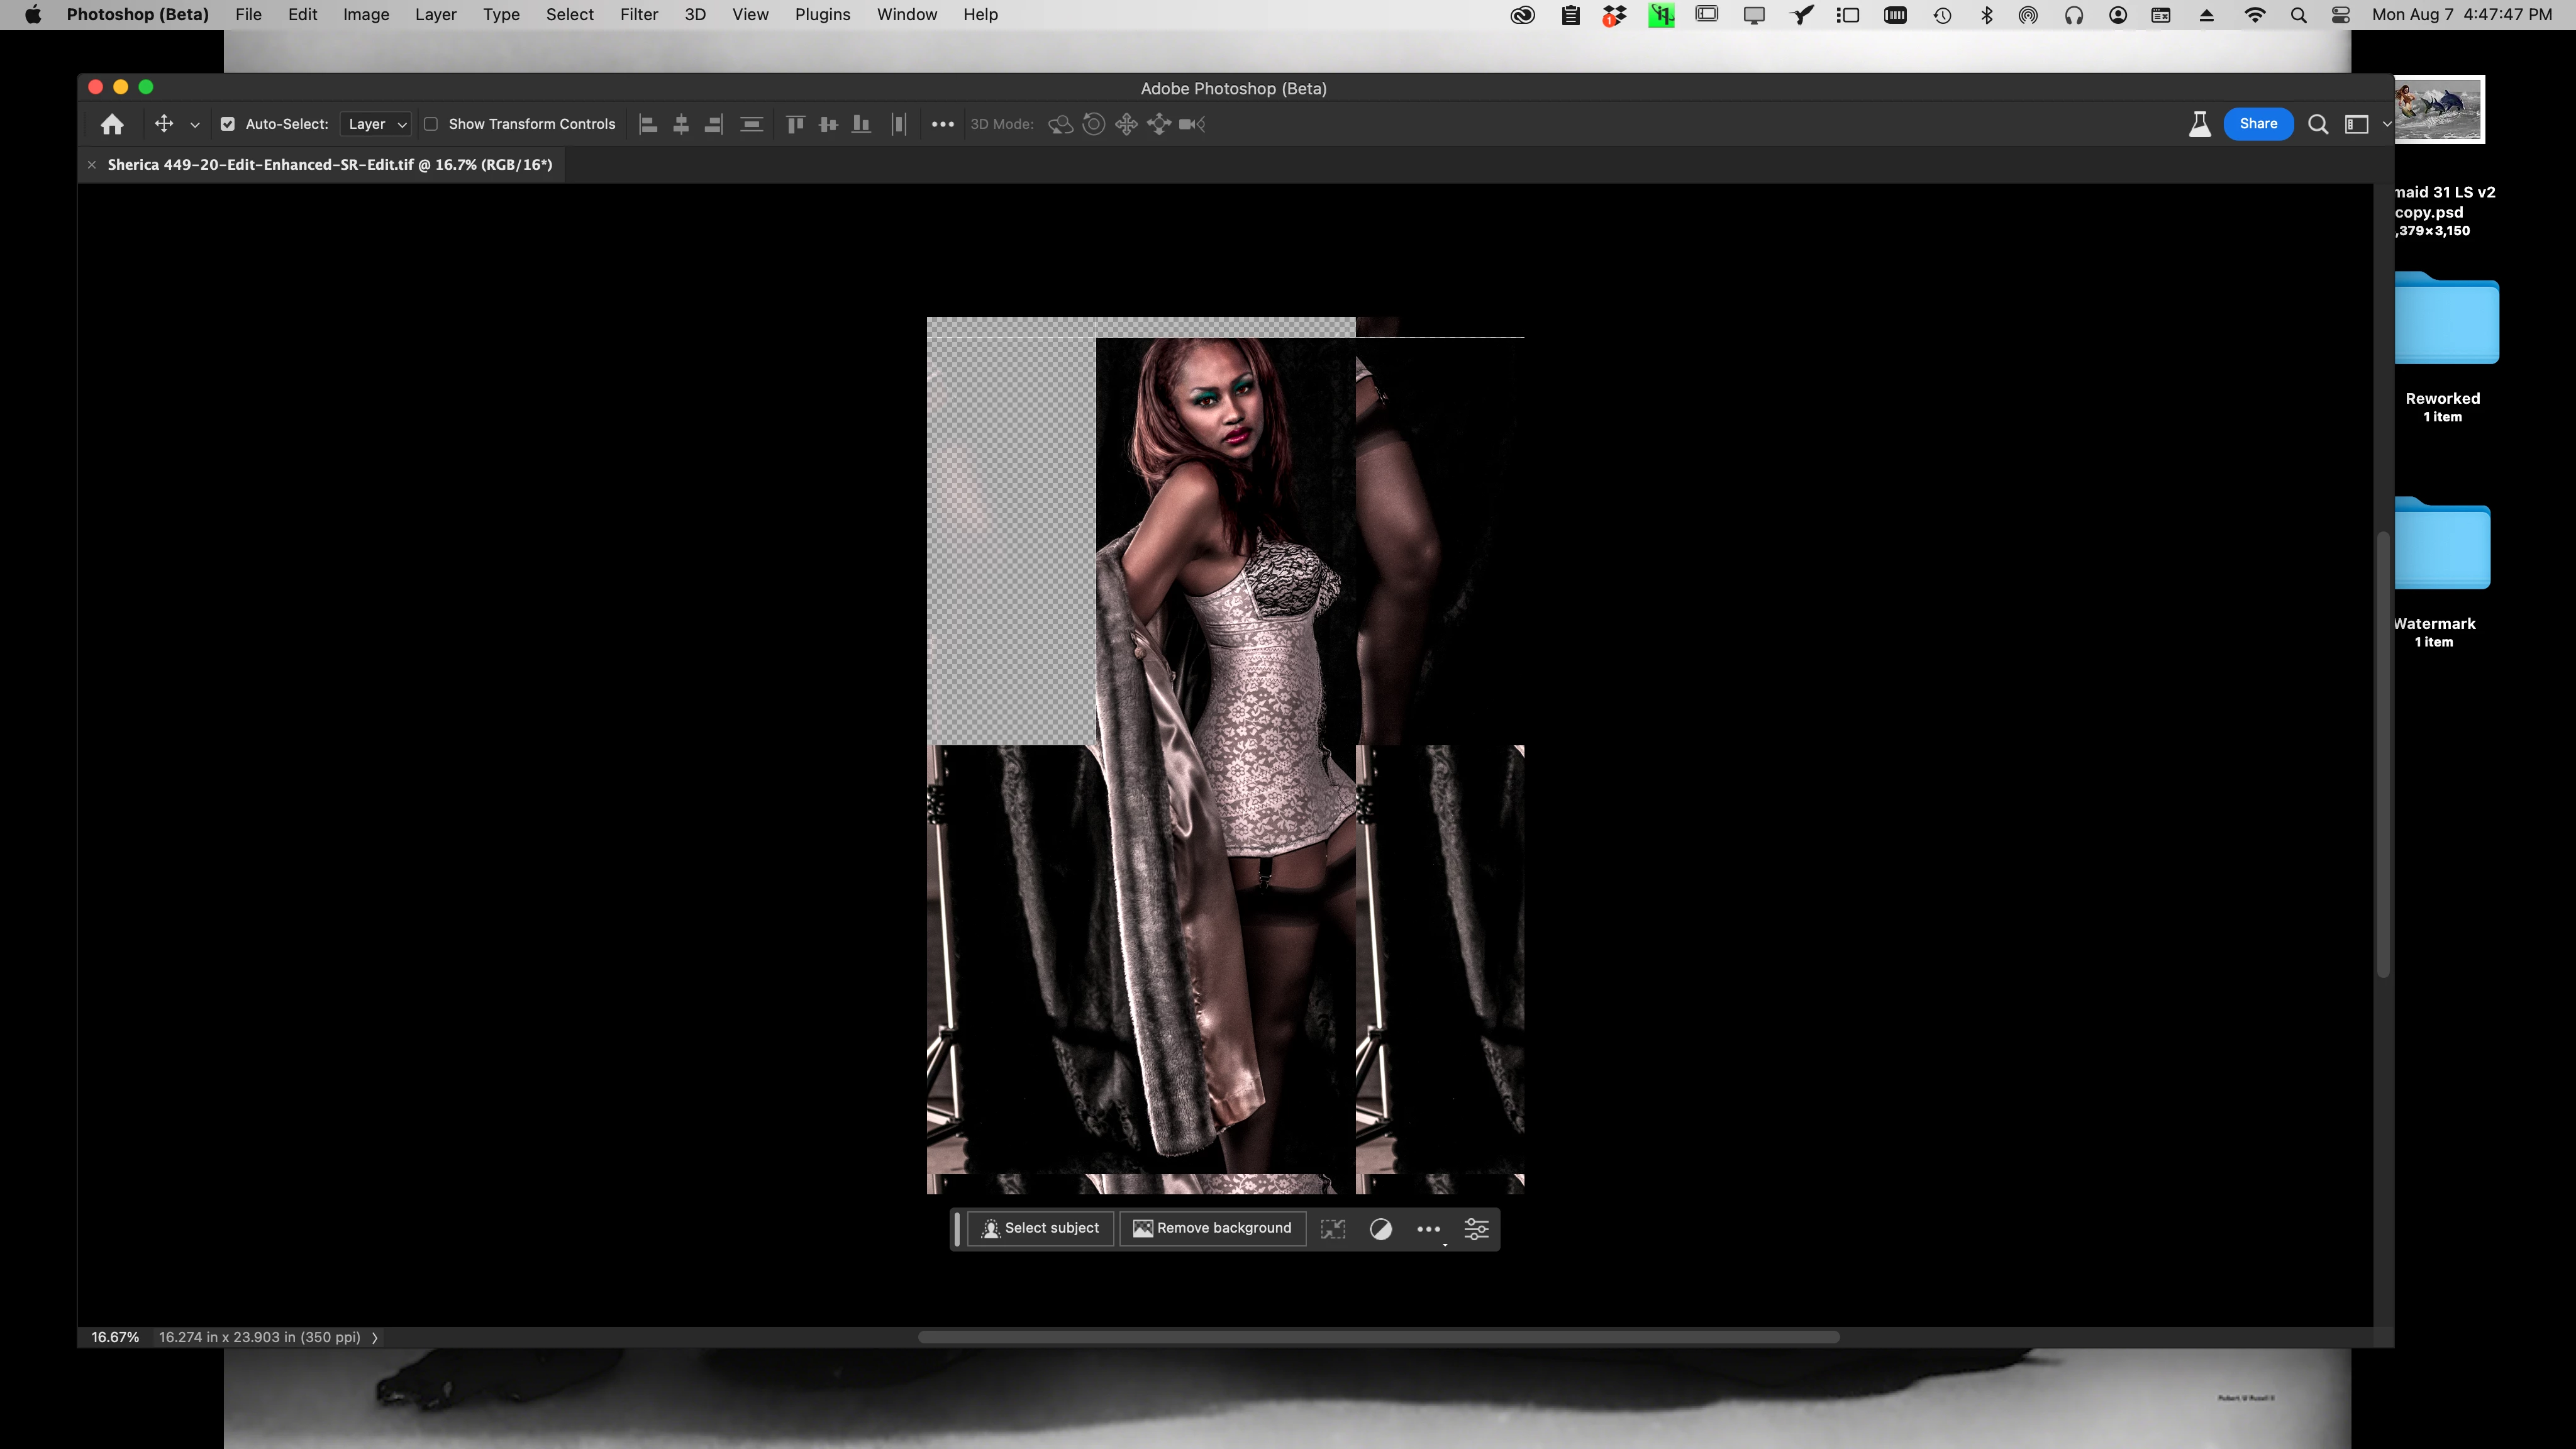Click the align top edges icon

point(795,124)
